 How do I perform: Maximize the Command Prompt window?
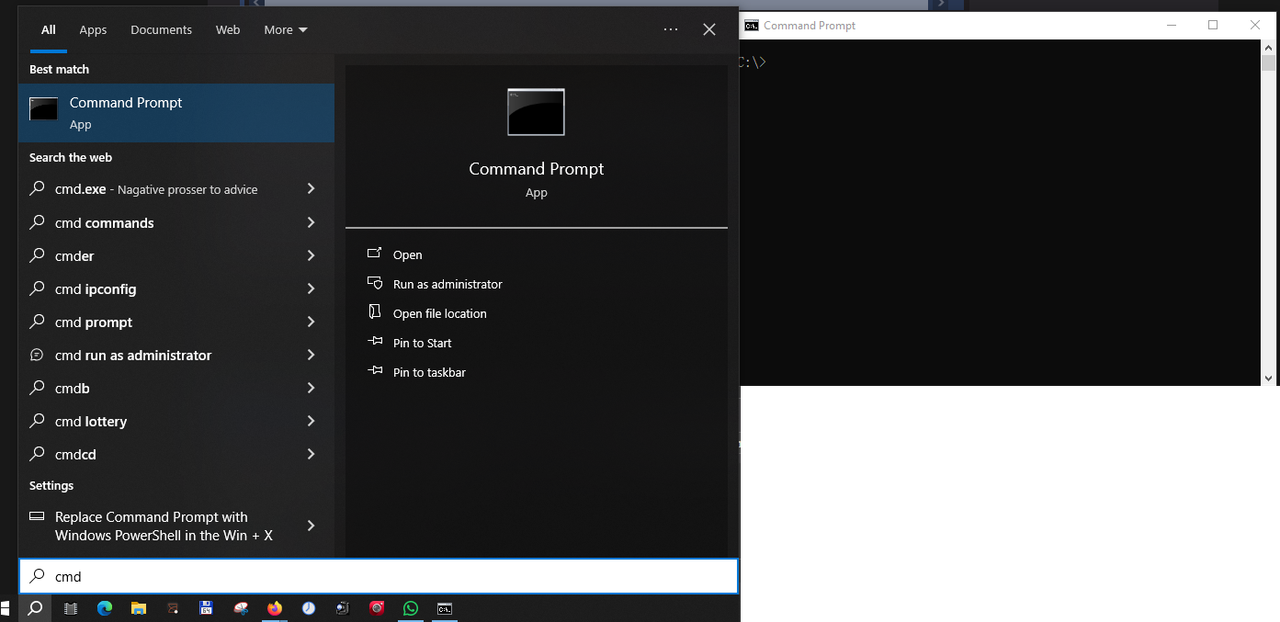tap(1213, 25)
